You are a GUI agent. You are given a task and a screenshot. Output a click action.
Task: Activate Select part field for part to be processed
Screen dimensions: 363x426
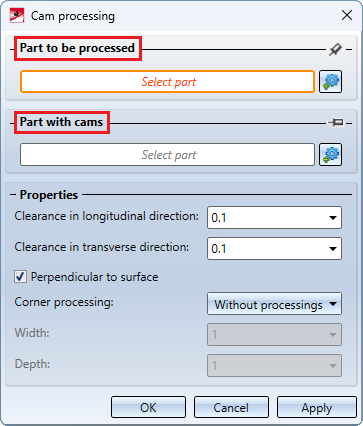(167, 81)
